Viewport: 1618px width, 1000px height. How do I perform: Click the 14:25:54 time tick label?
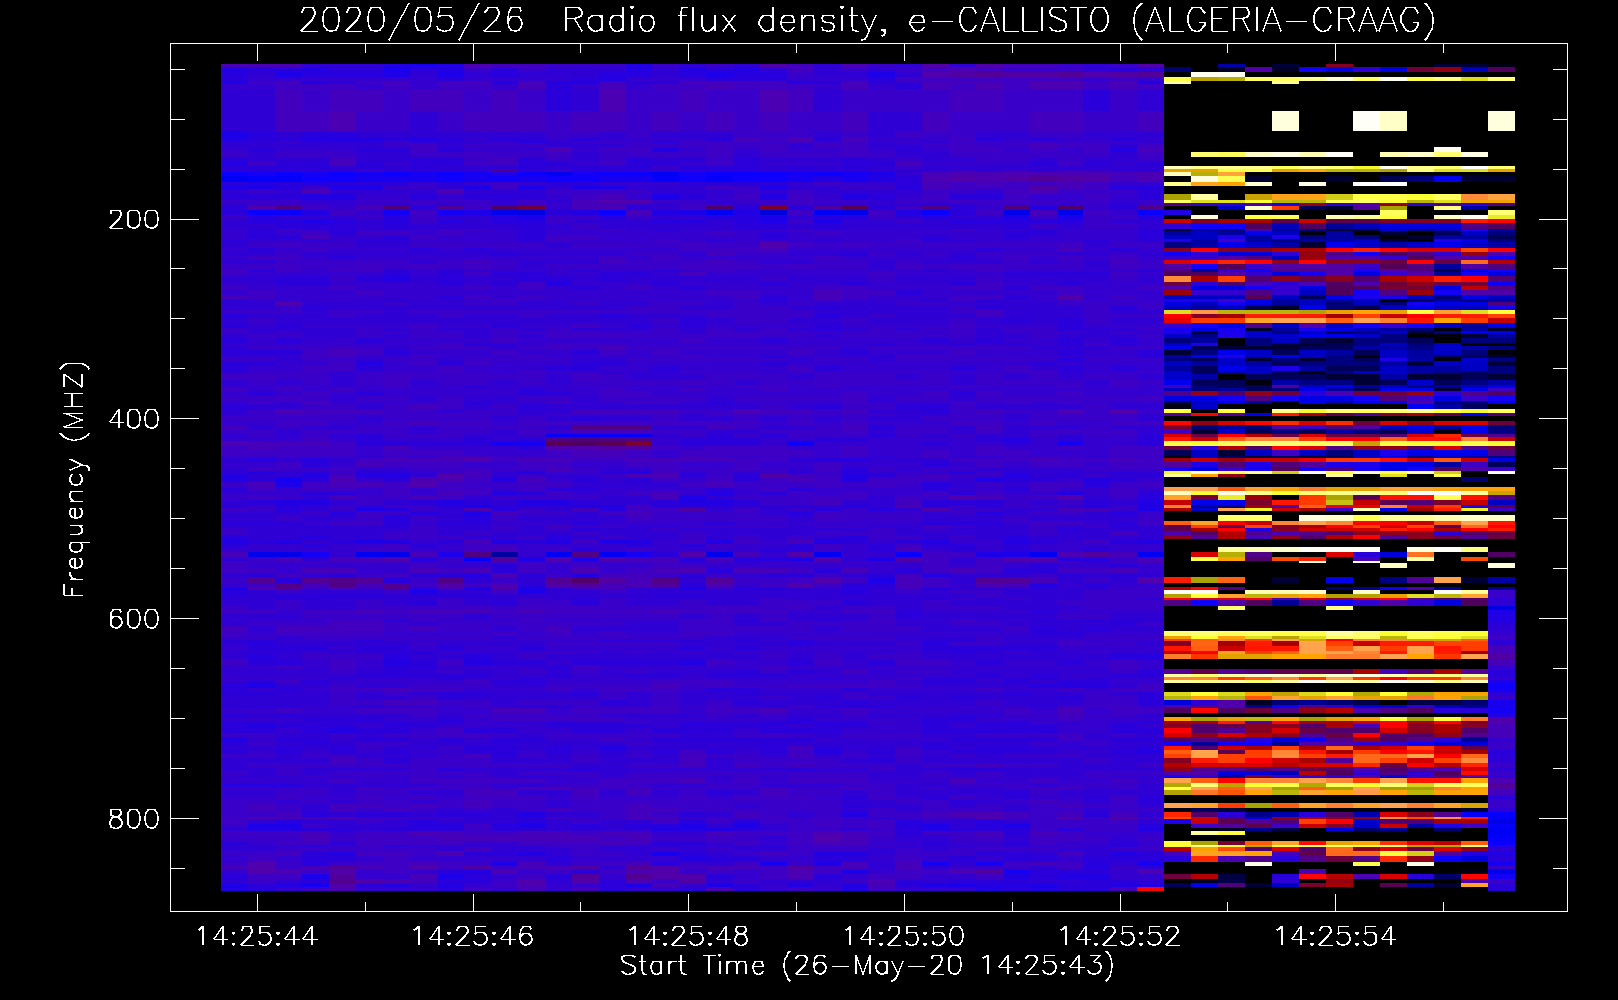pos(1335,937)
